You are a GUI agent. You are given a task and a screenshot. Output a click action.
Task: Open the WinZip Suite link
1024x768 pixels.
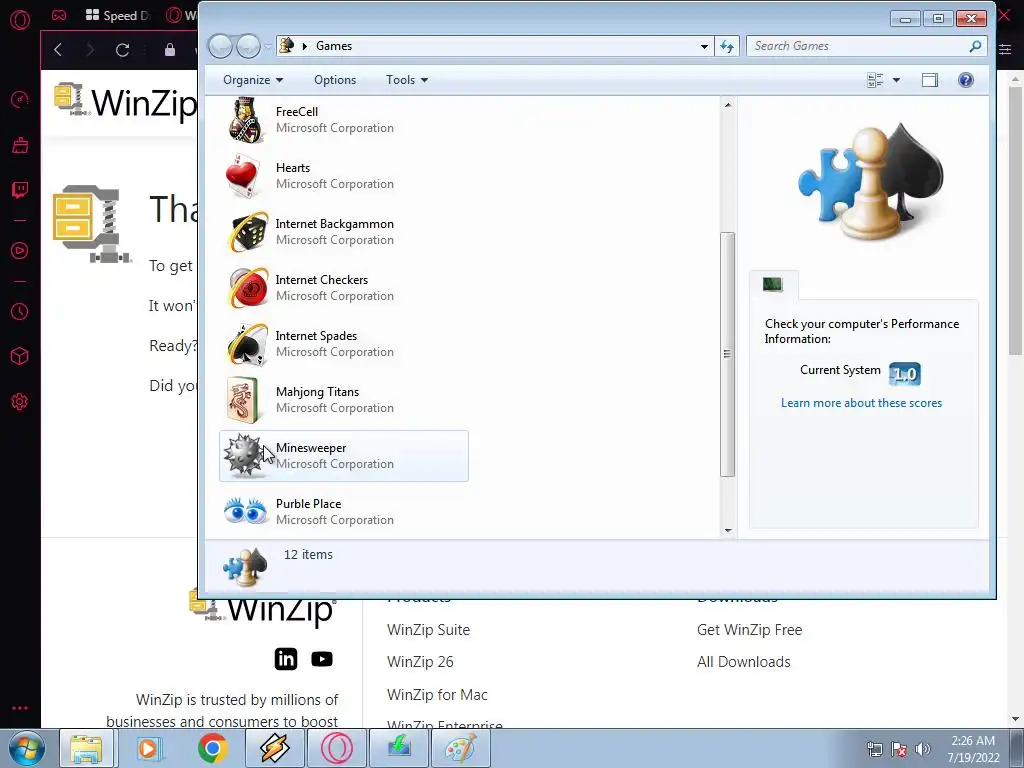click(428, 630)
